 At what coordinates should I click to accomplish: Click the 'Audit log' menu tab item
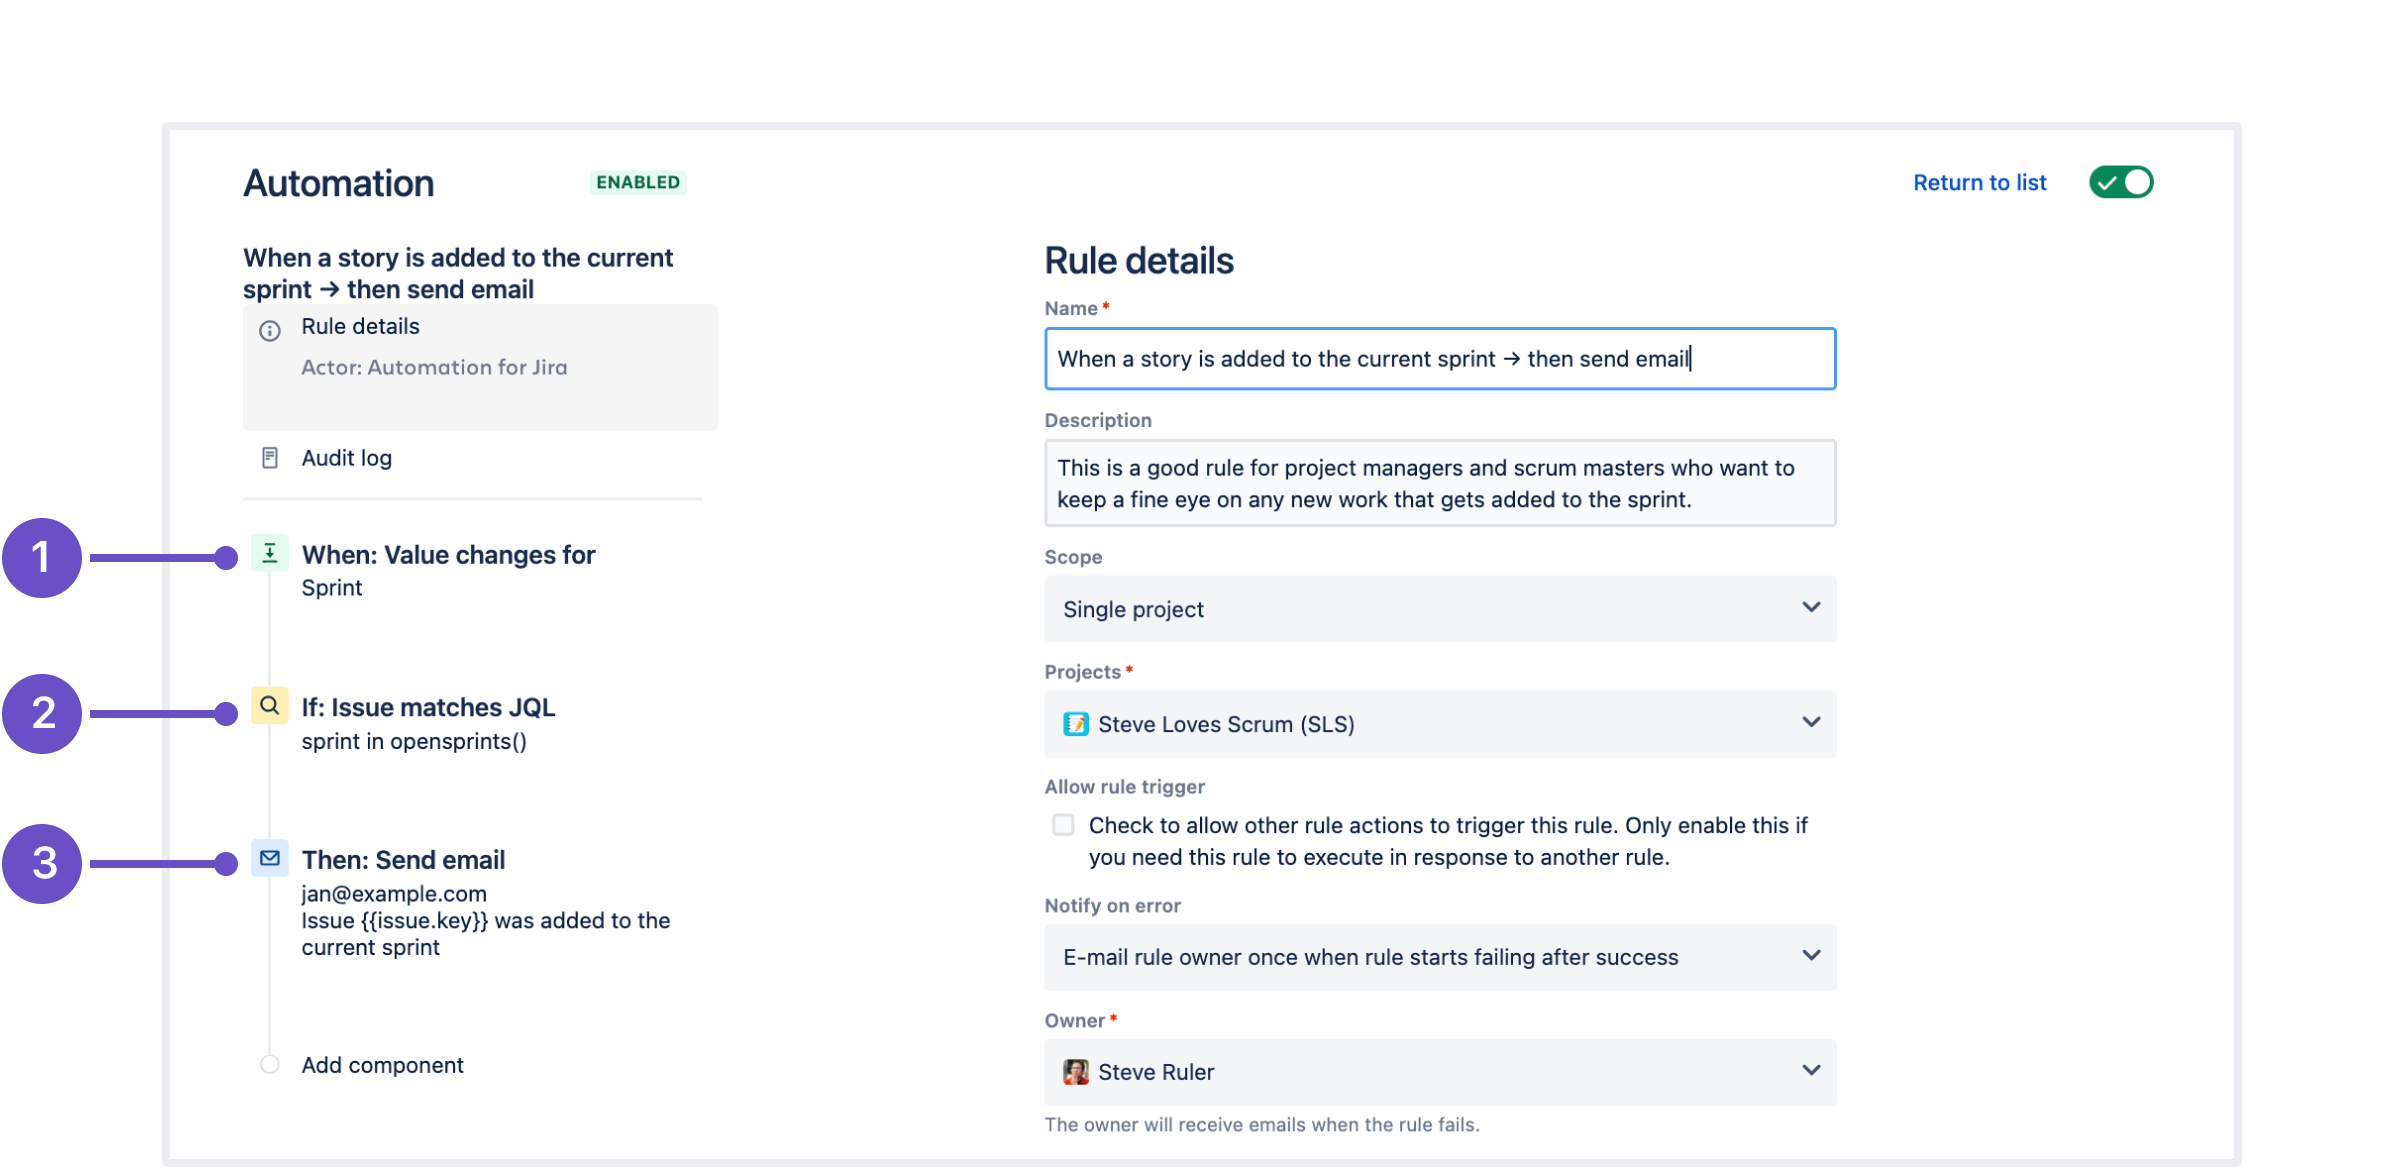(344, 456)
